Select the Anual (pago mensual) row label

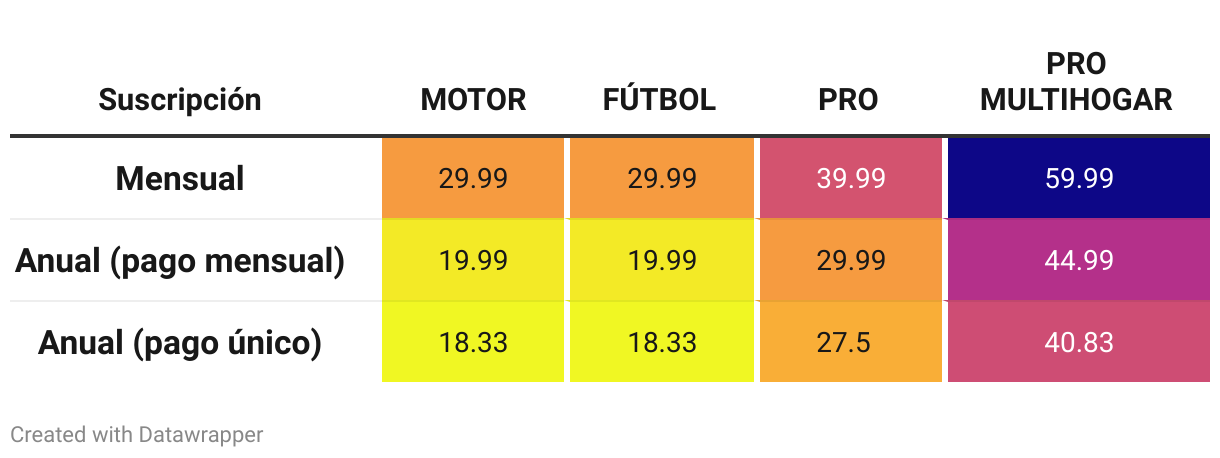tap(180, 260)
